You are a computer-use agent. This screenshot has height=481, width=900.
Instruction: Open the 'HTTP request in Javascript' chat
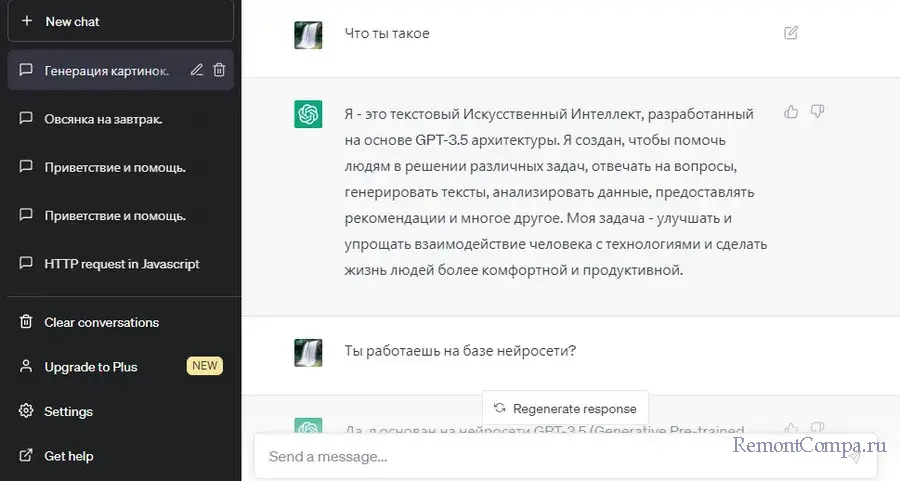(121, 264)
